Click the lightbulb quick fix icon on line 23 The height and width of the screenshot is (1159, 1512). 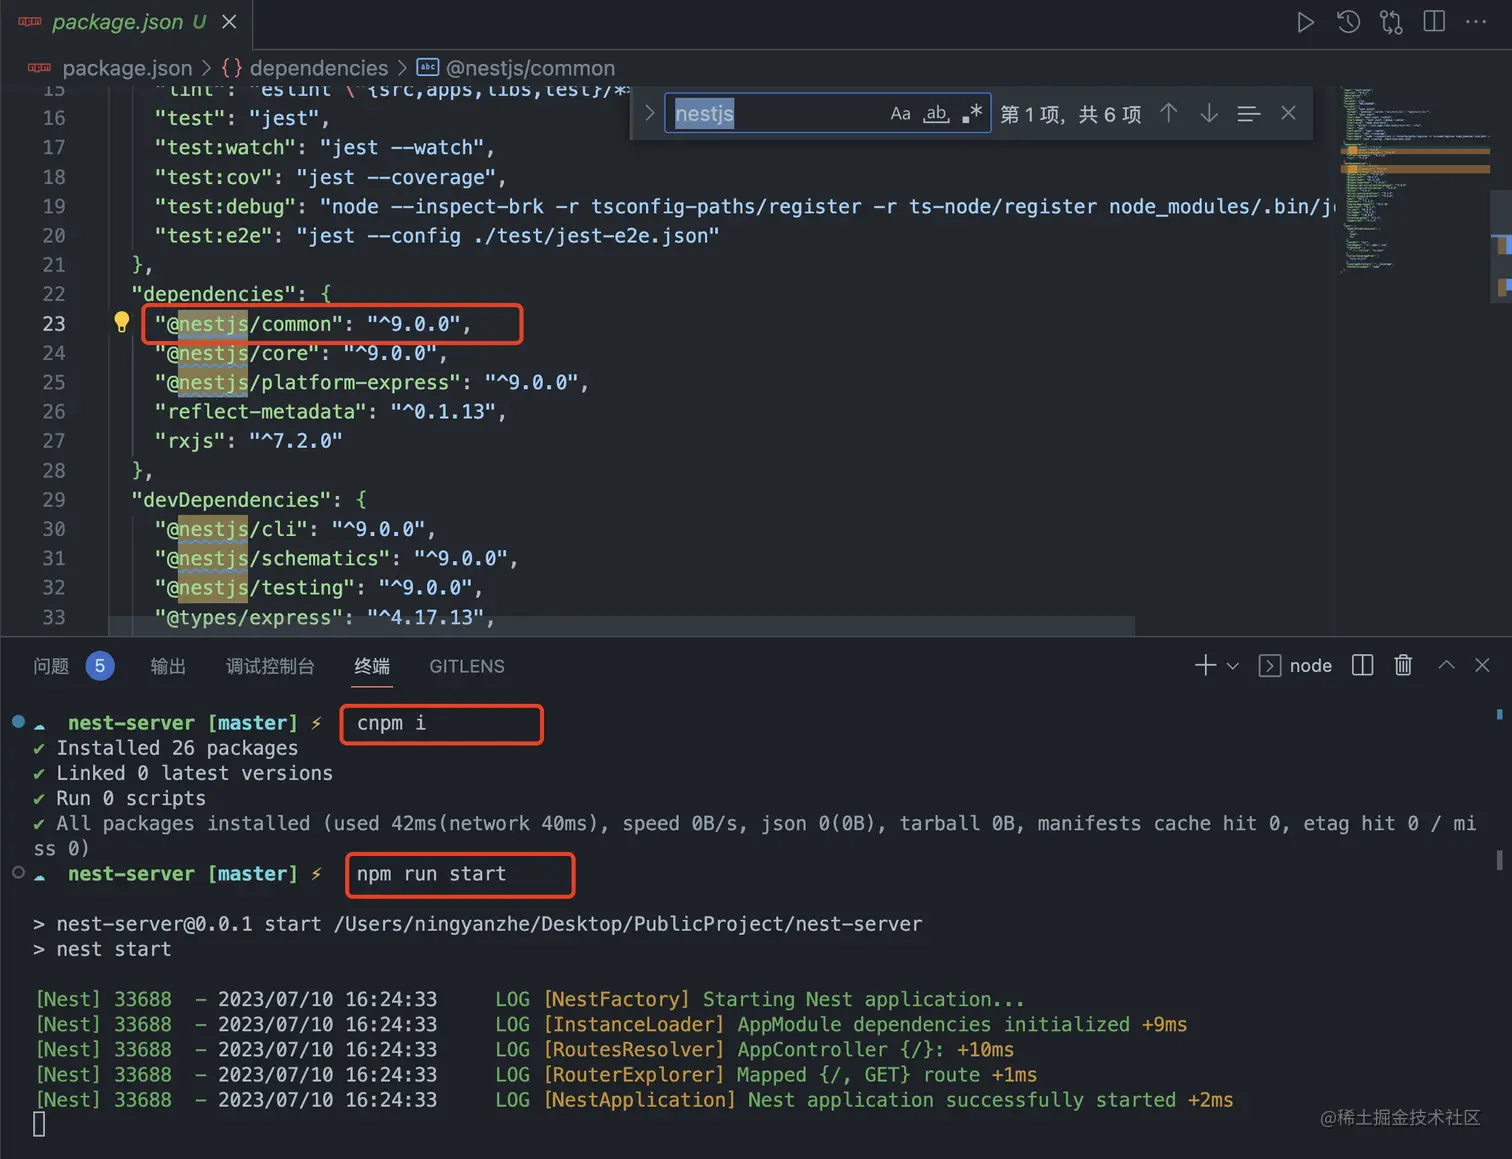click(121, 322)
